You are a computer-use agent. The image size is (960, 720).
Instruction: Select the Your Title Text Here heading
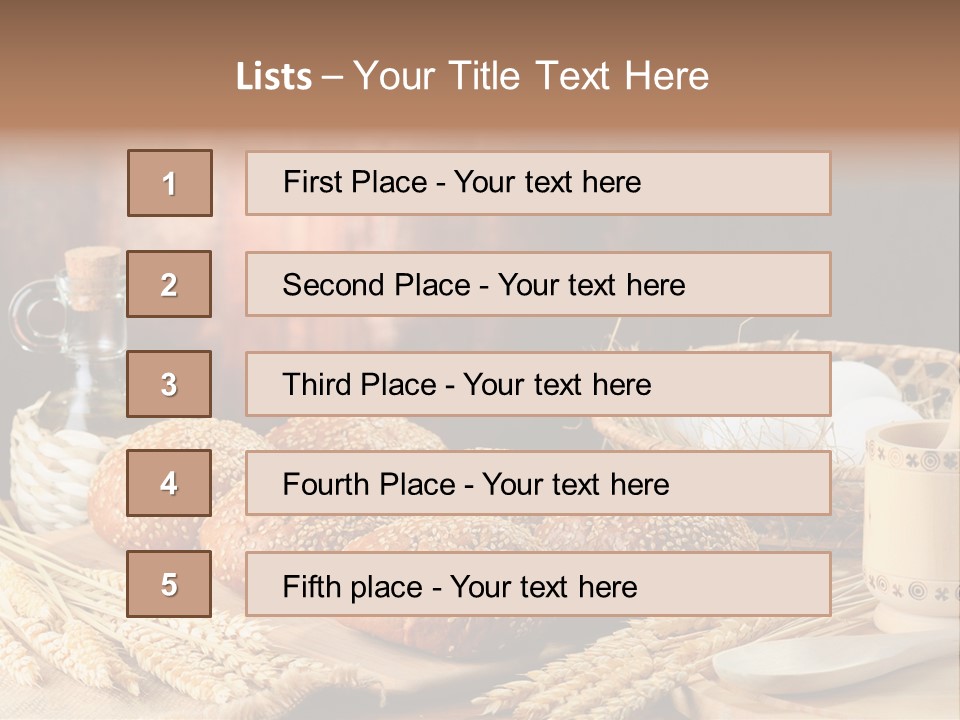click(531, 76)
